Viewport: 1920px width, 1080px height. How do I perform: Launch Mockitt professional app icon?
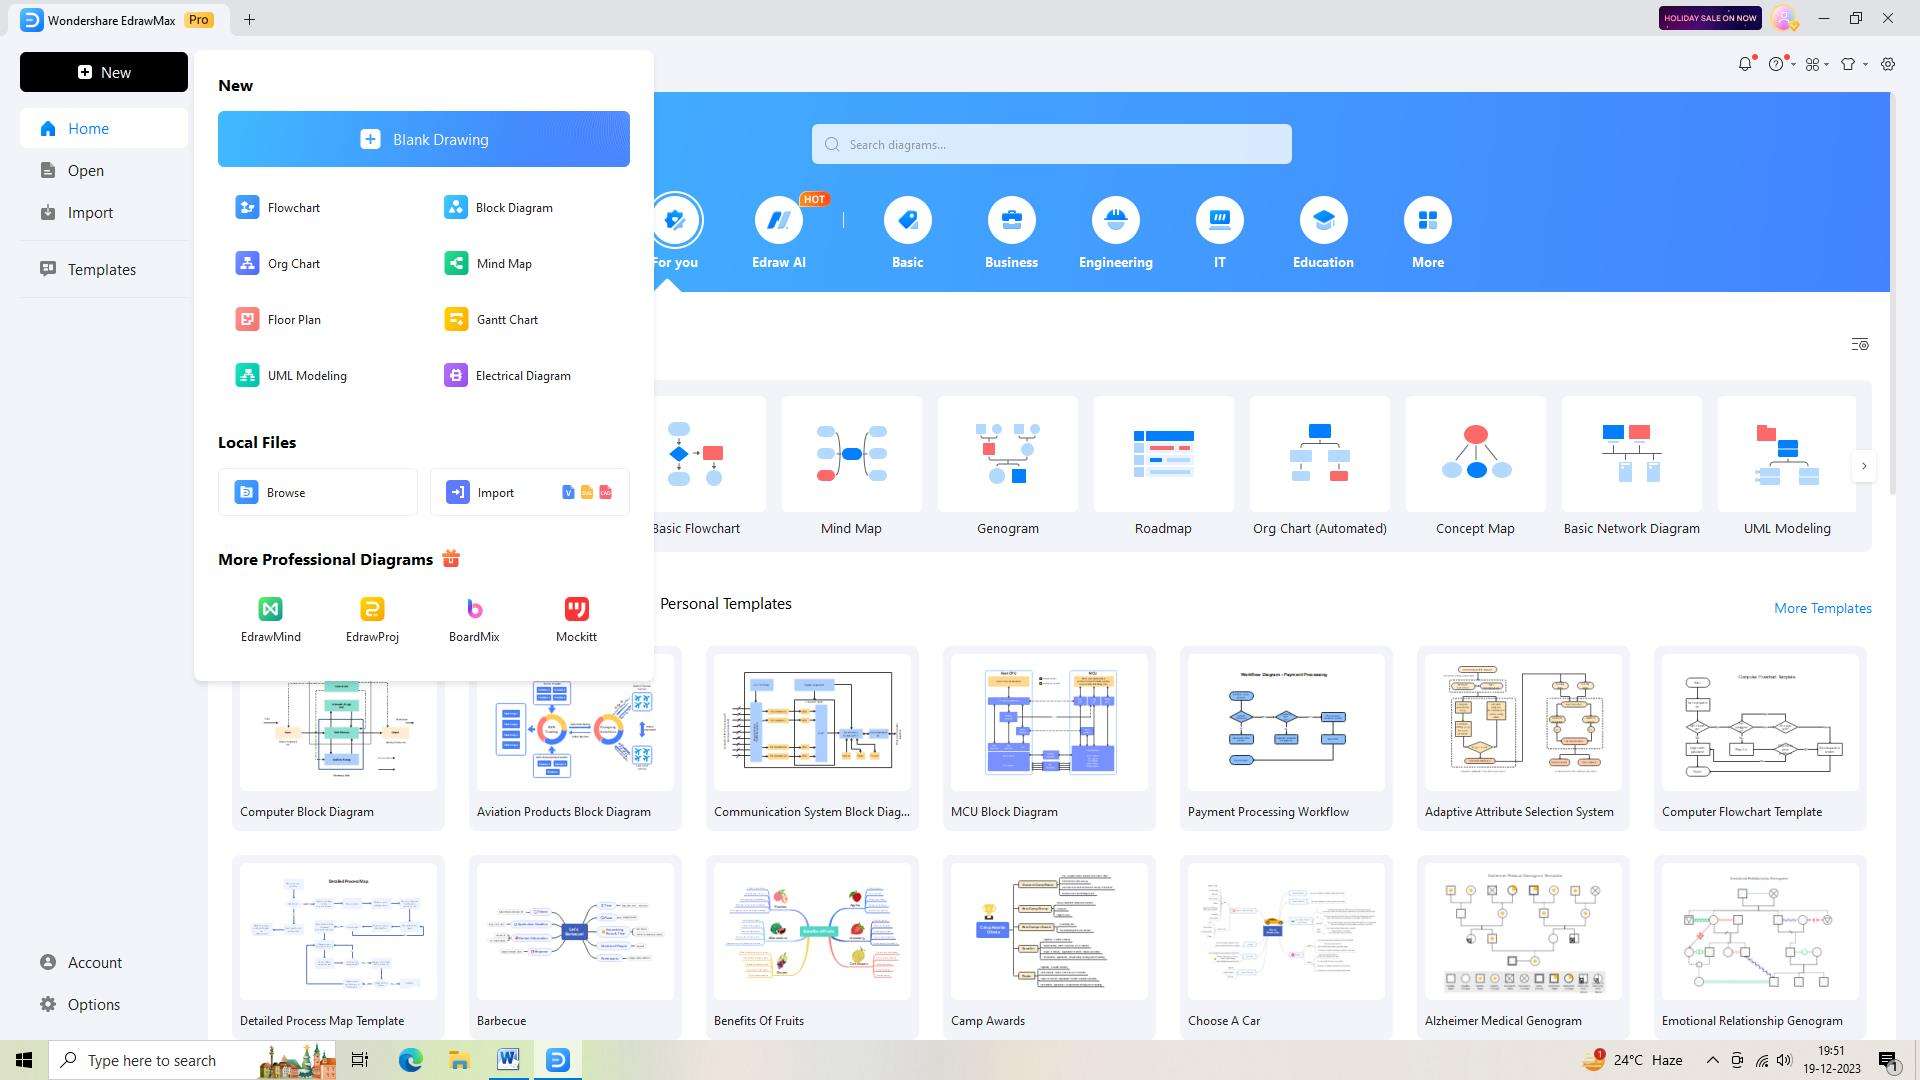point(576,608)
